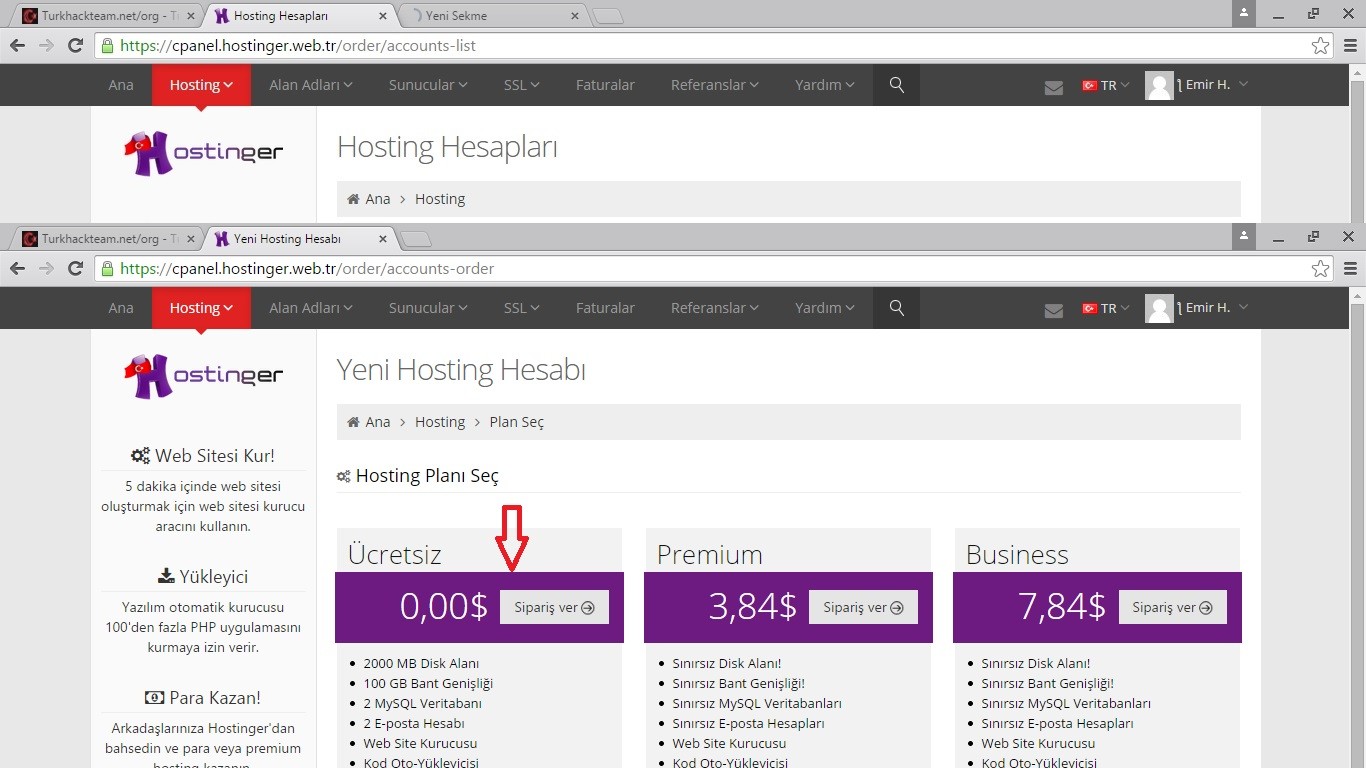The height and width of the screenshot is (768, 1366).
Task: Switch to the Yeni Sekme tab
Action: pos(490,16)
